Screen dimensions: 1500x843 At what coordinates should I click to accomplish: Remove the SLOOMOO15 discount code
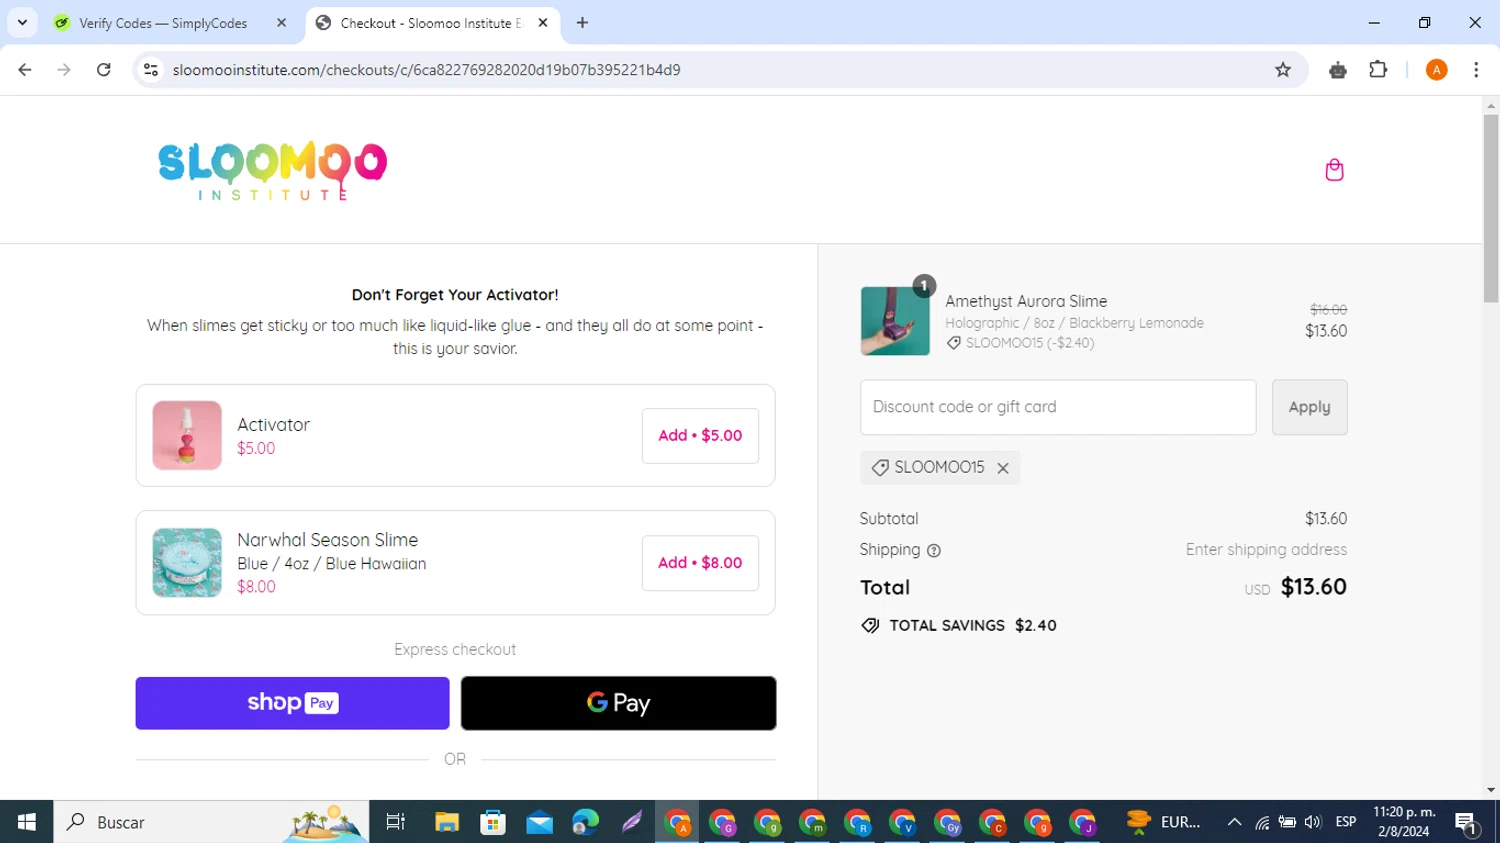(1003, 468)
